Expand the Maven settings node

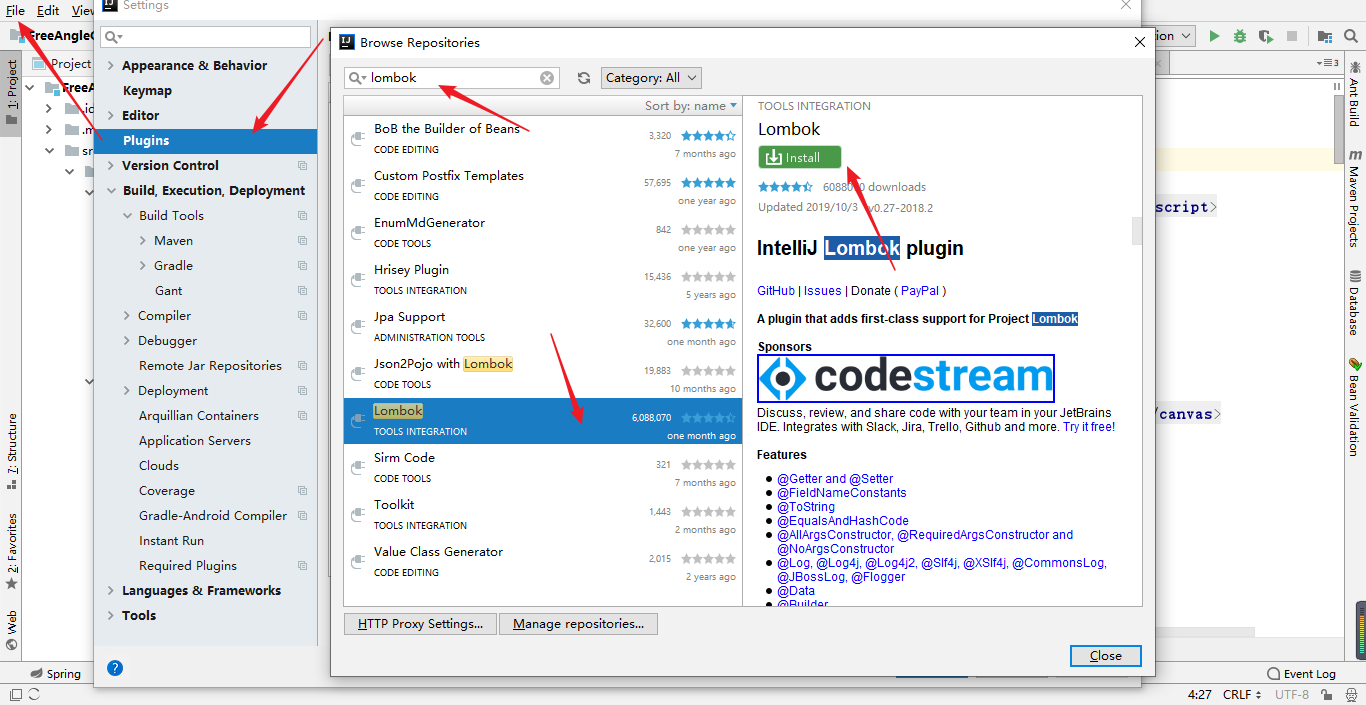point(143,241)
